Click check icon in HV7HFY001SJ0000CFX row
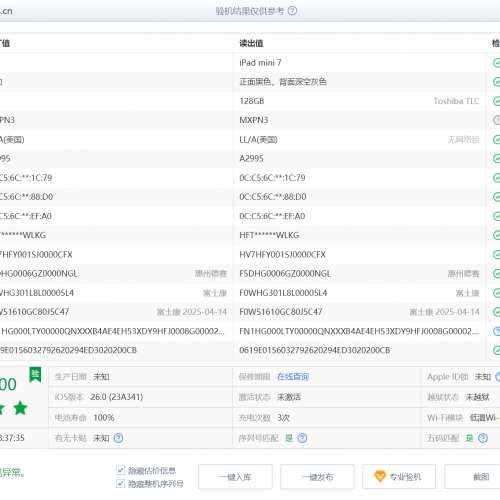500x500 pixels. coord(496,255)
